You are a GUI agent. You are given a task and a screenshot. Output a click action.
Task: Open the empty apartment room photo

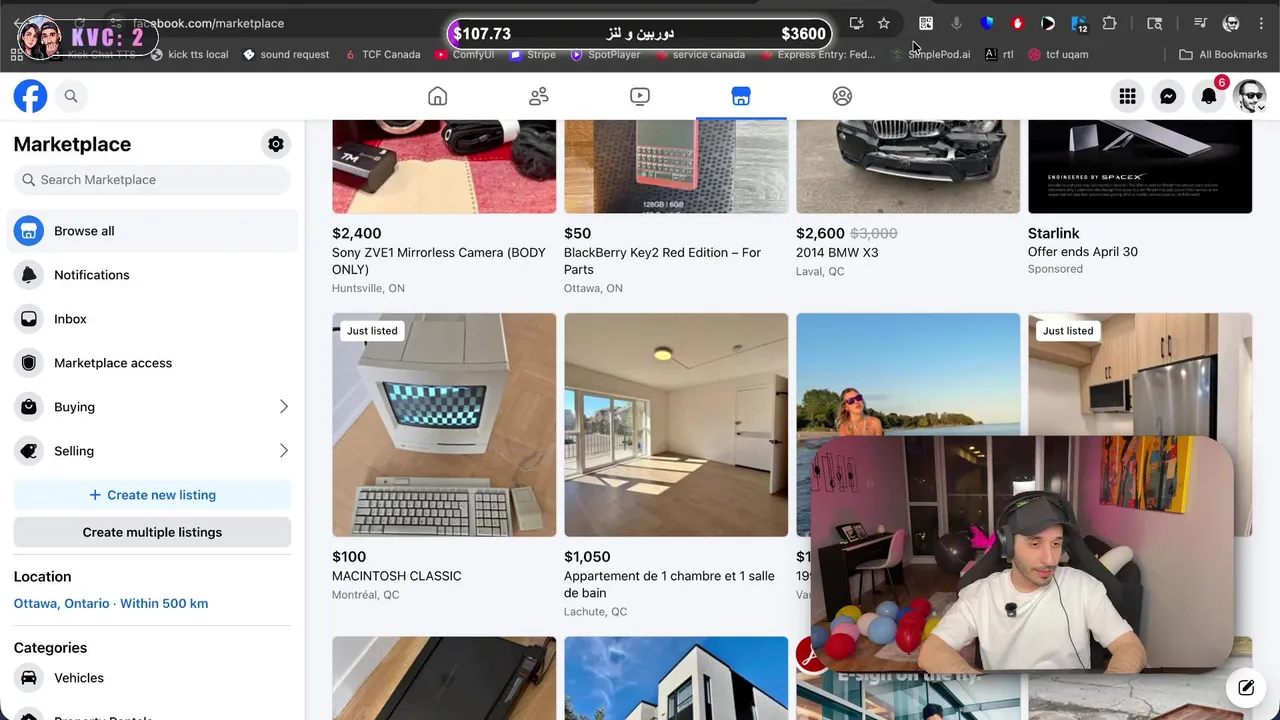tap(676, 425)
